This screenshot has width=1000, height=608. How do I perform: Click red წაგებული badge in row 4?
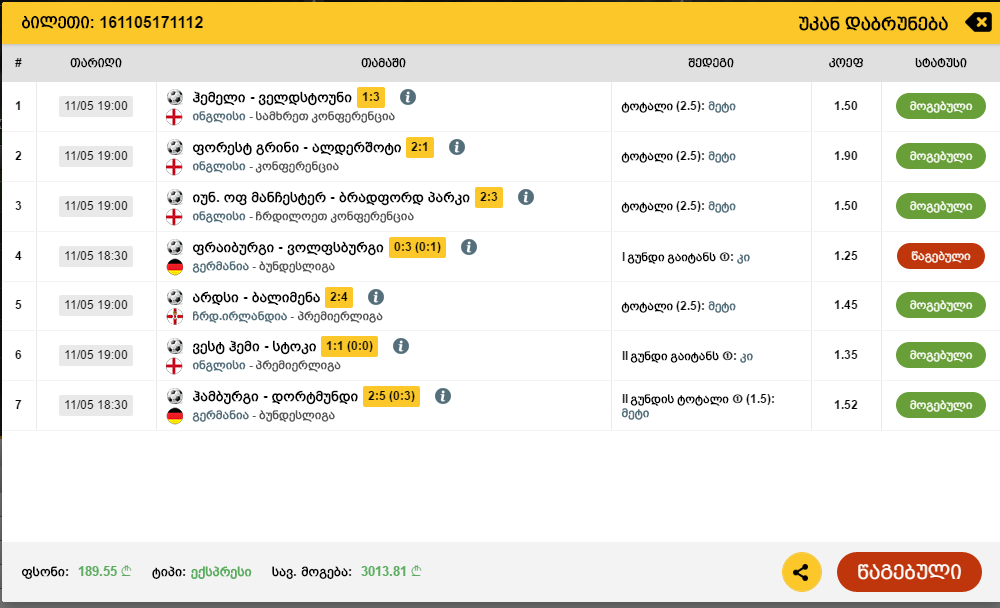click(940, 256)
